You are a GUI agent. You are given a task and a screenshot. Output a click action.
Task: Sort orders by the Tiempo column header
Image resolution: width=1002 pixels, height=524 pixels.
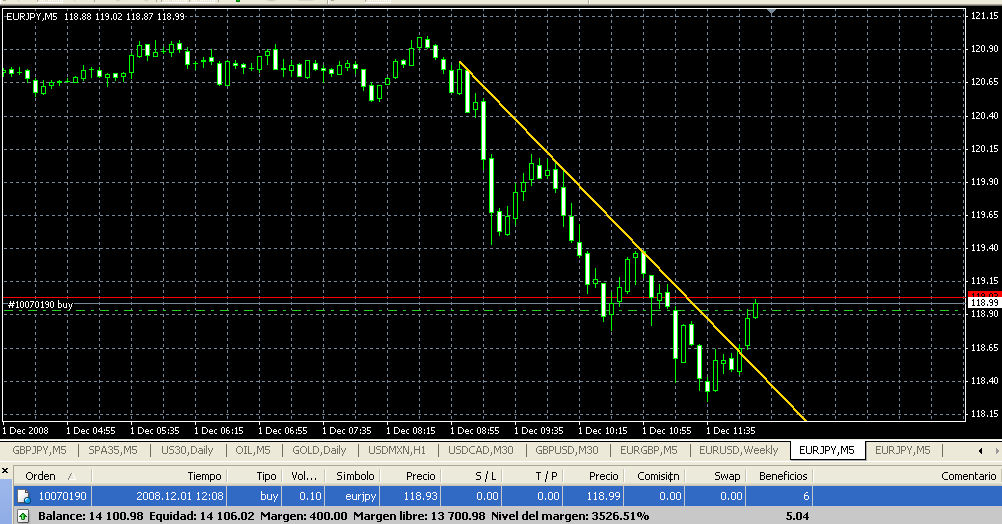coord(160,476)
